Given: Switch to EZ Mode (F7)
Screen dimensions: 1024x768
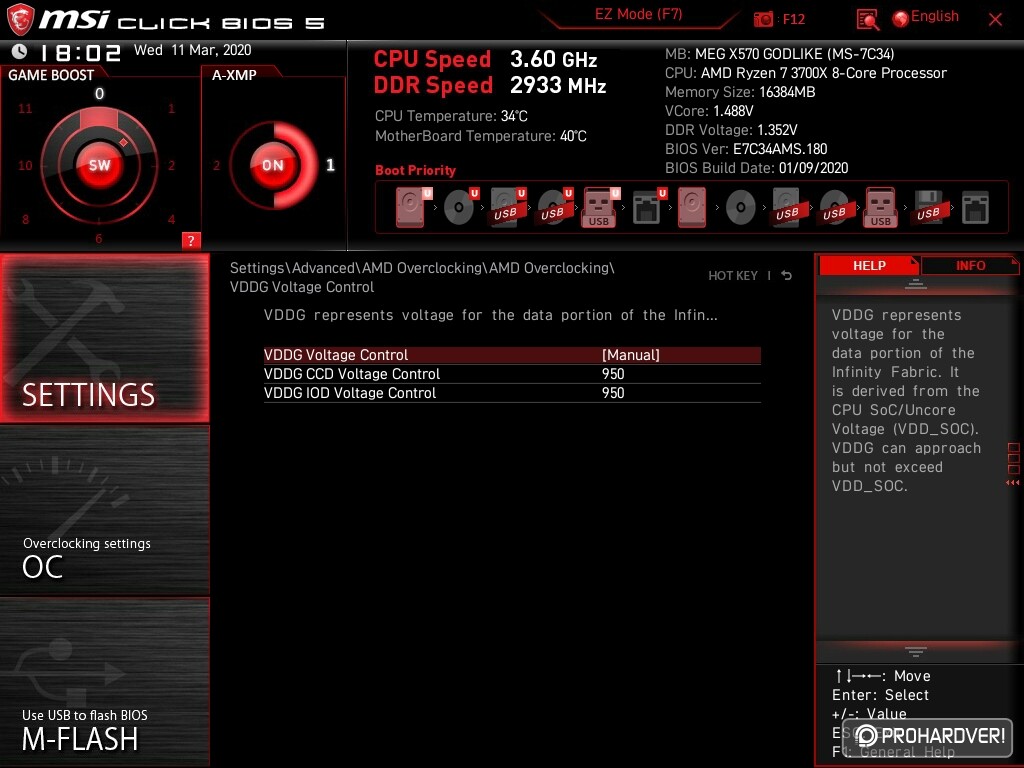Looking at the screenshot, I should [x=638, y=14].
